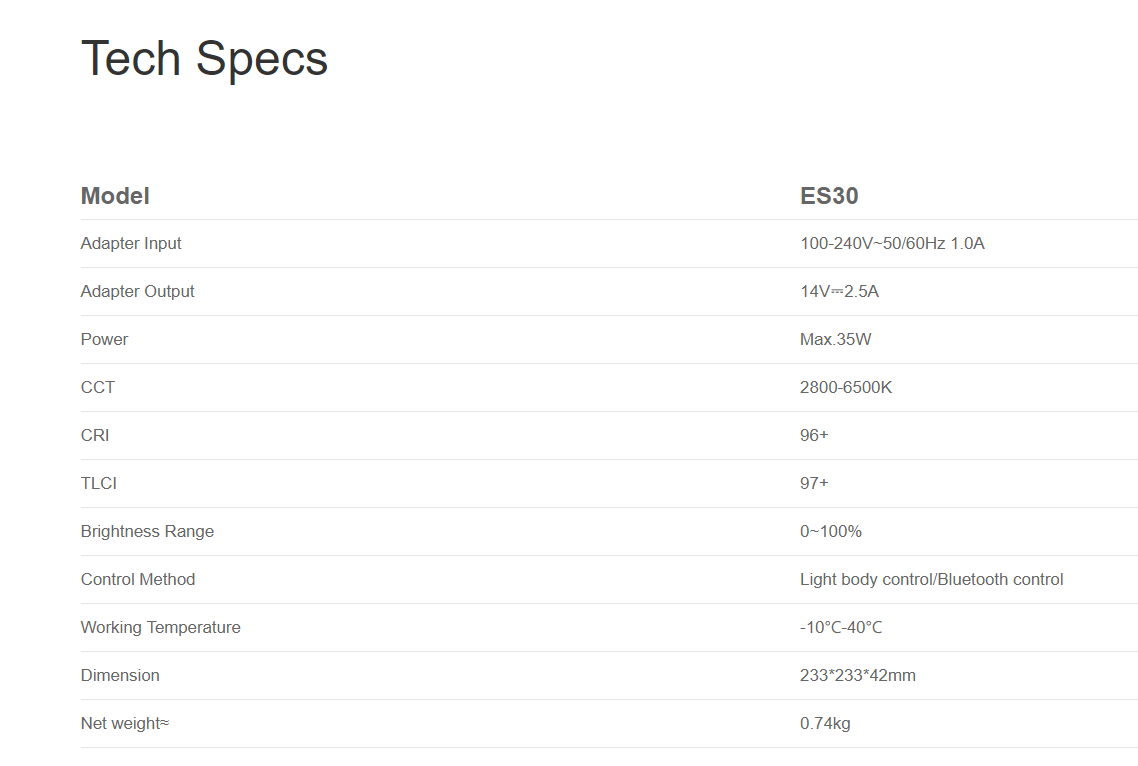The image size is (1138, 766).
Task: Select the Power row label
Action: coord(104,339)
